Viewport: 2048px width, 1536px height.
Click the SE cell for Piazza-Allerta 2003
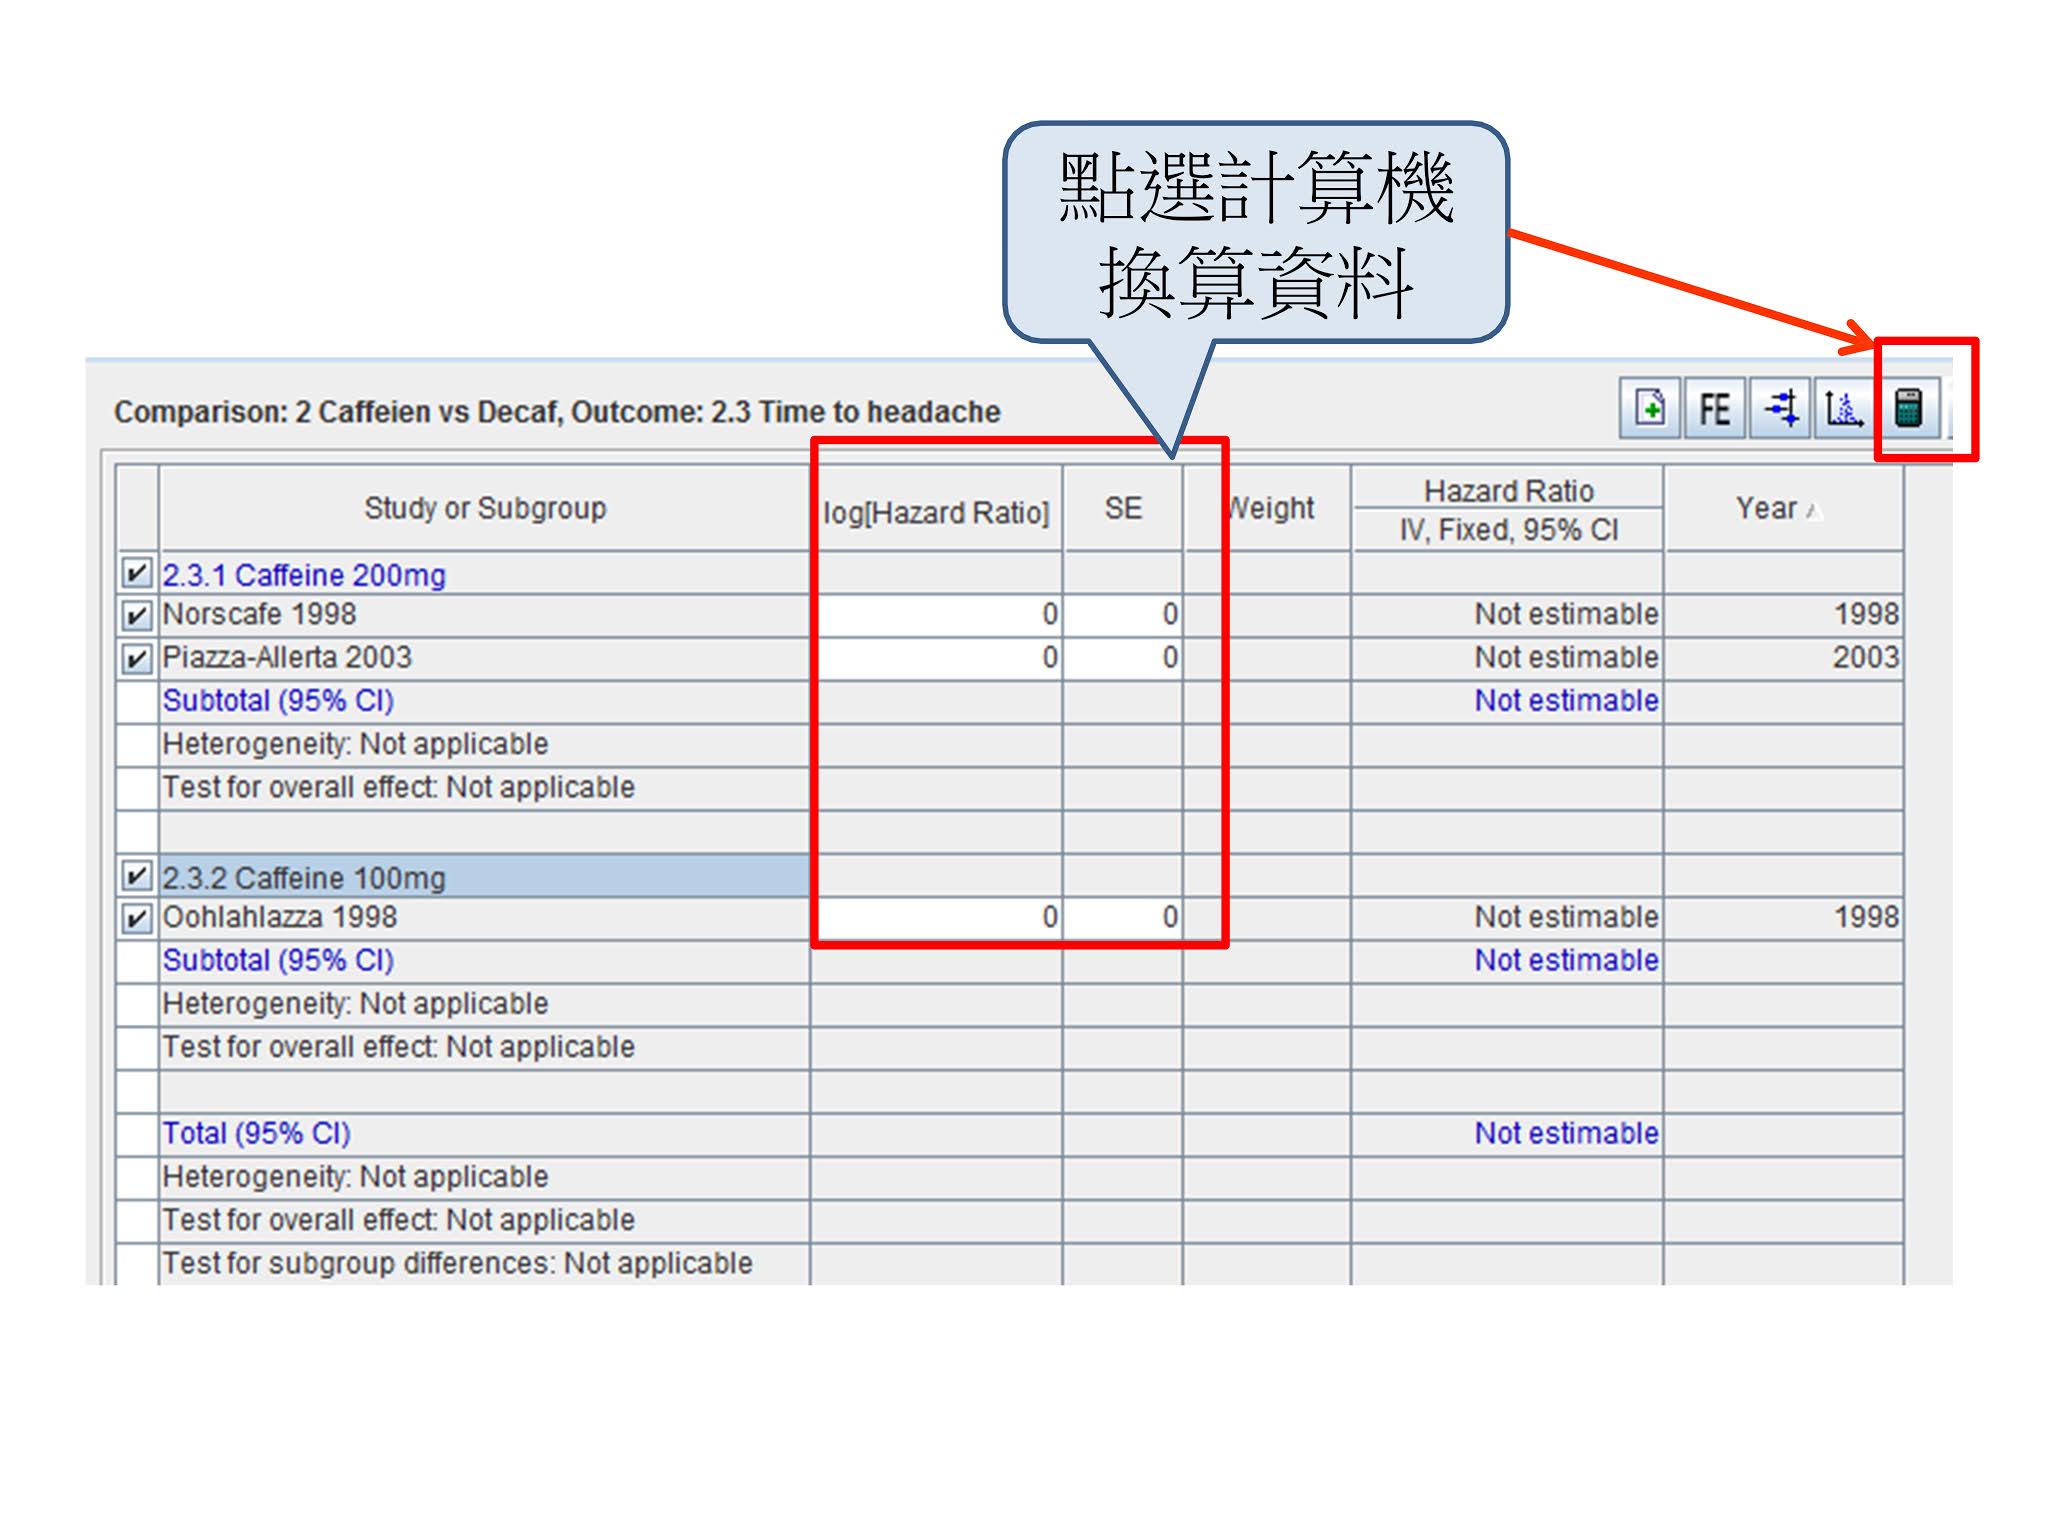1122,658
